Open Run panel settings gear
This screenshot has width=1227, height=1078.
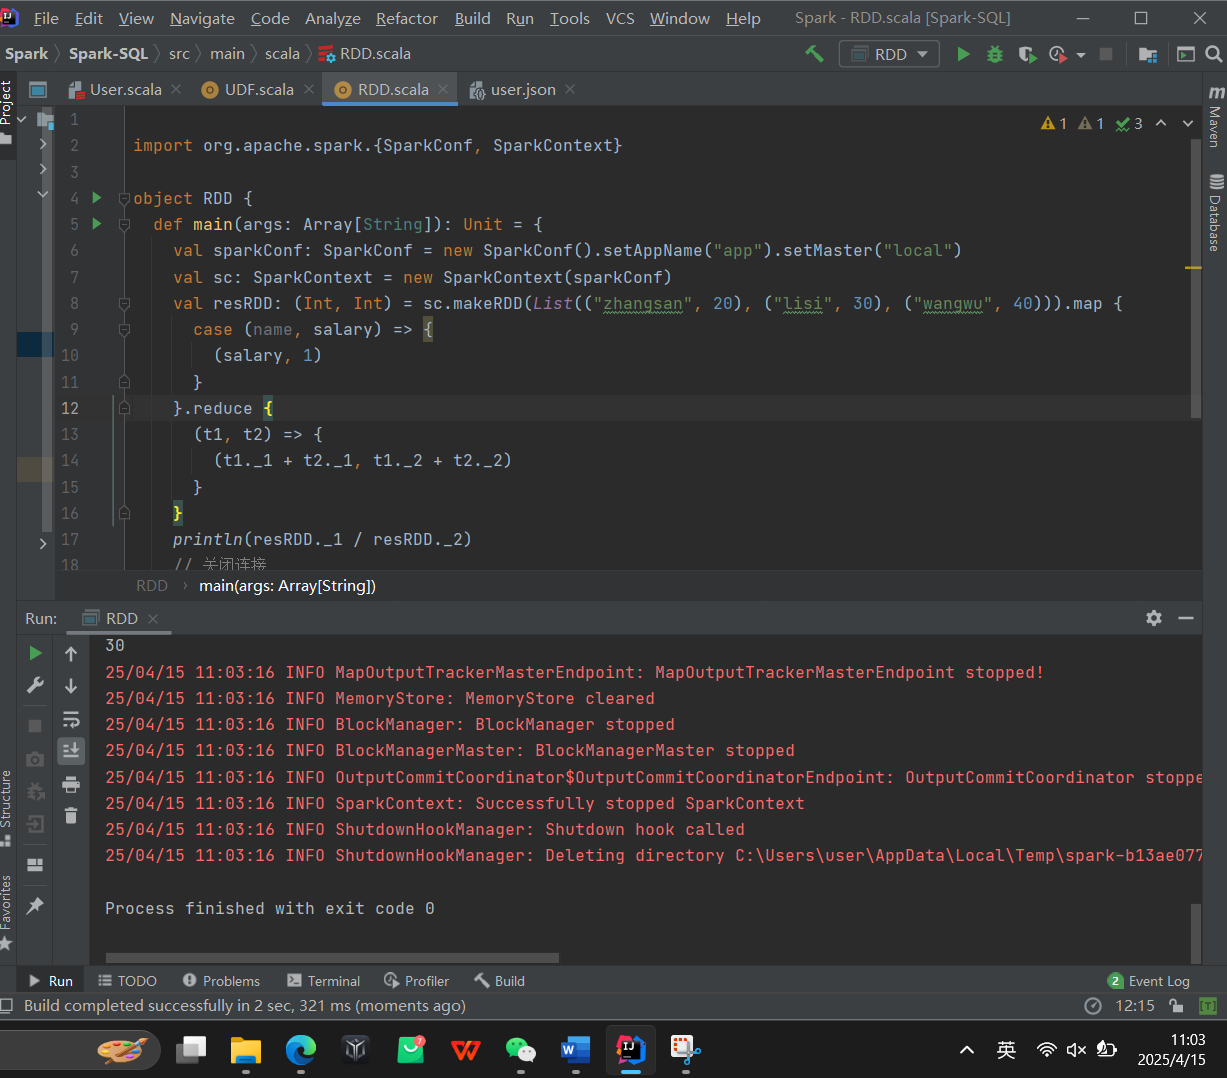(1154, 618)
